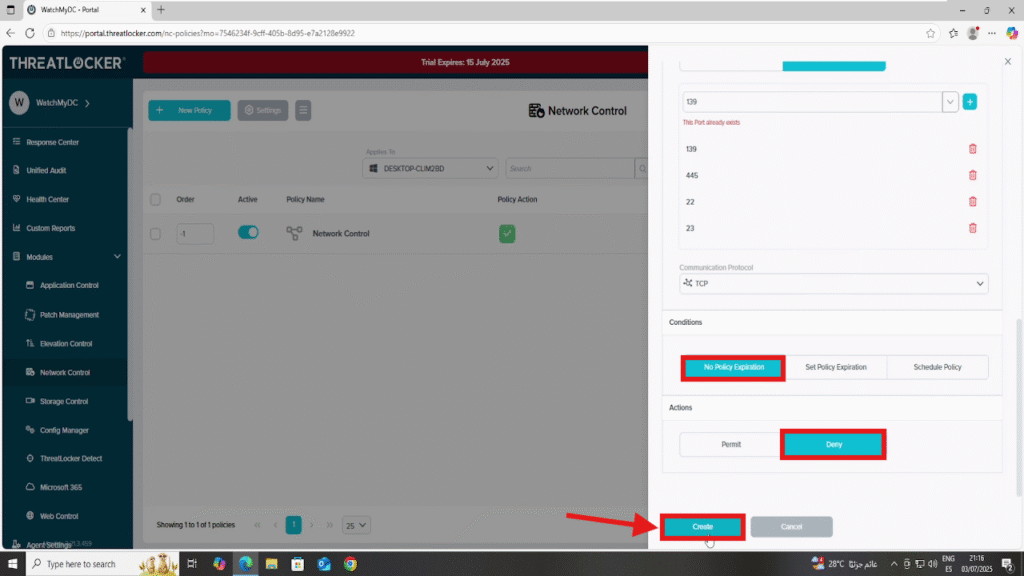Select No Policy Expiration
The height and width of the screenshot is (576, 1024).
733,368
